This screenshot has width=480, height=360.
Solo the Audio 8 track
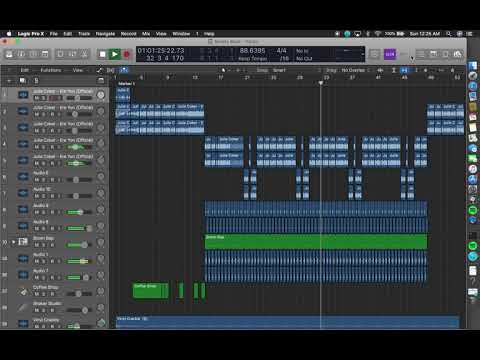click(44, 229)
